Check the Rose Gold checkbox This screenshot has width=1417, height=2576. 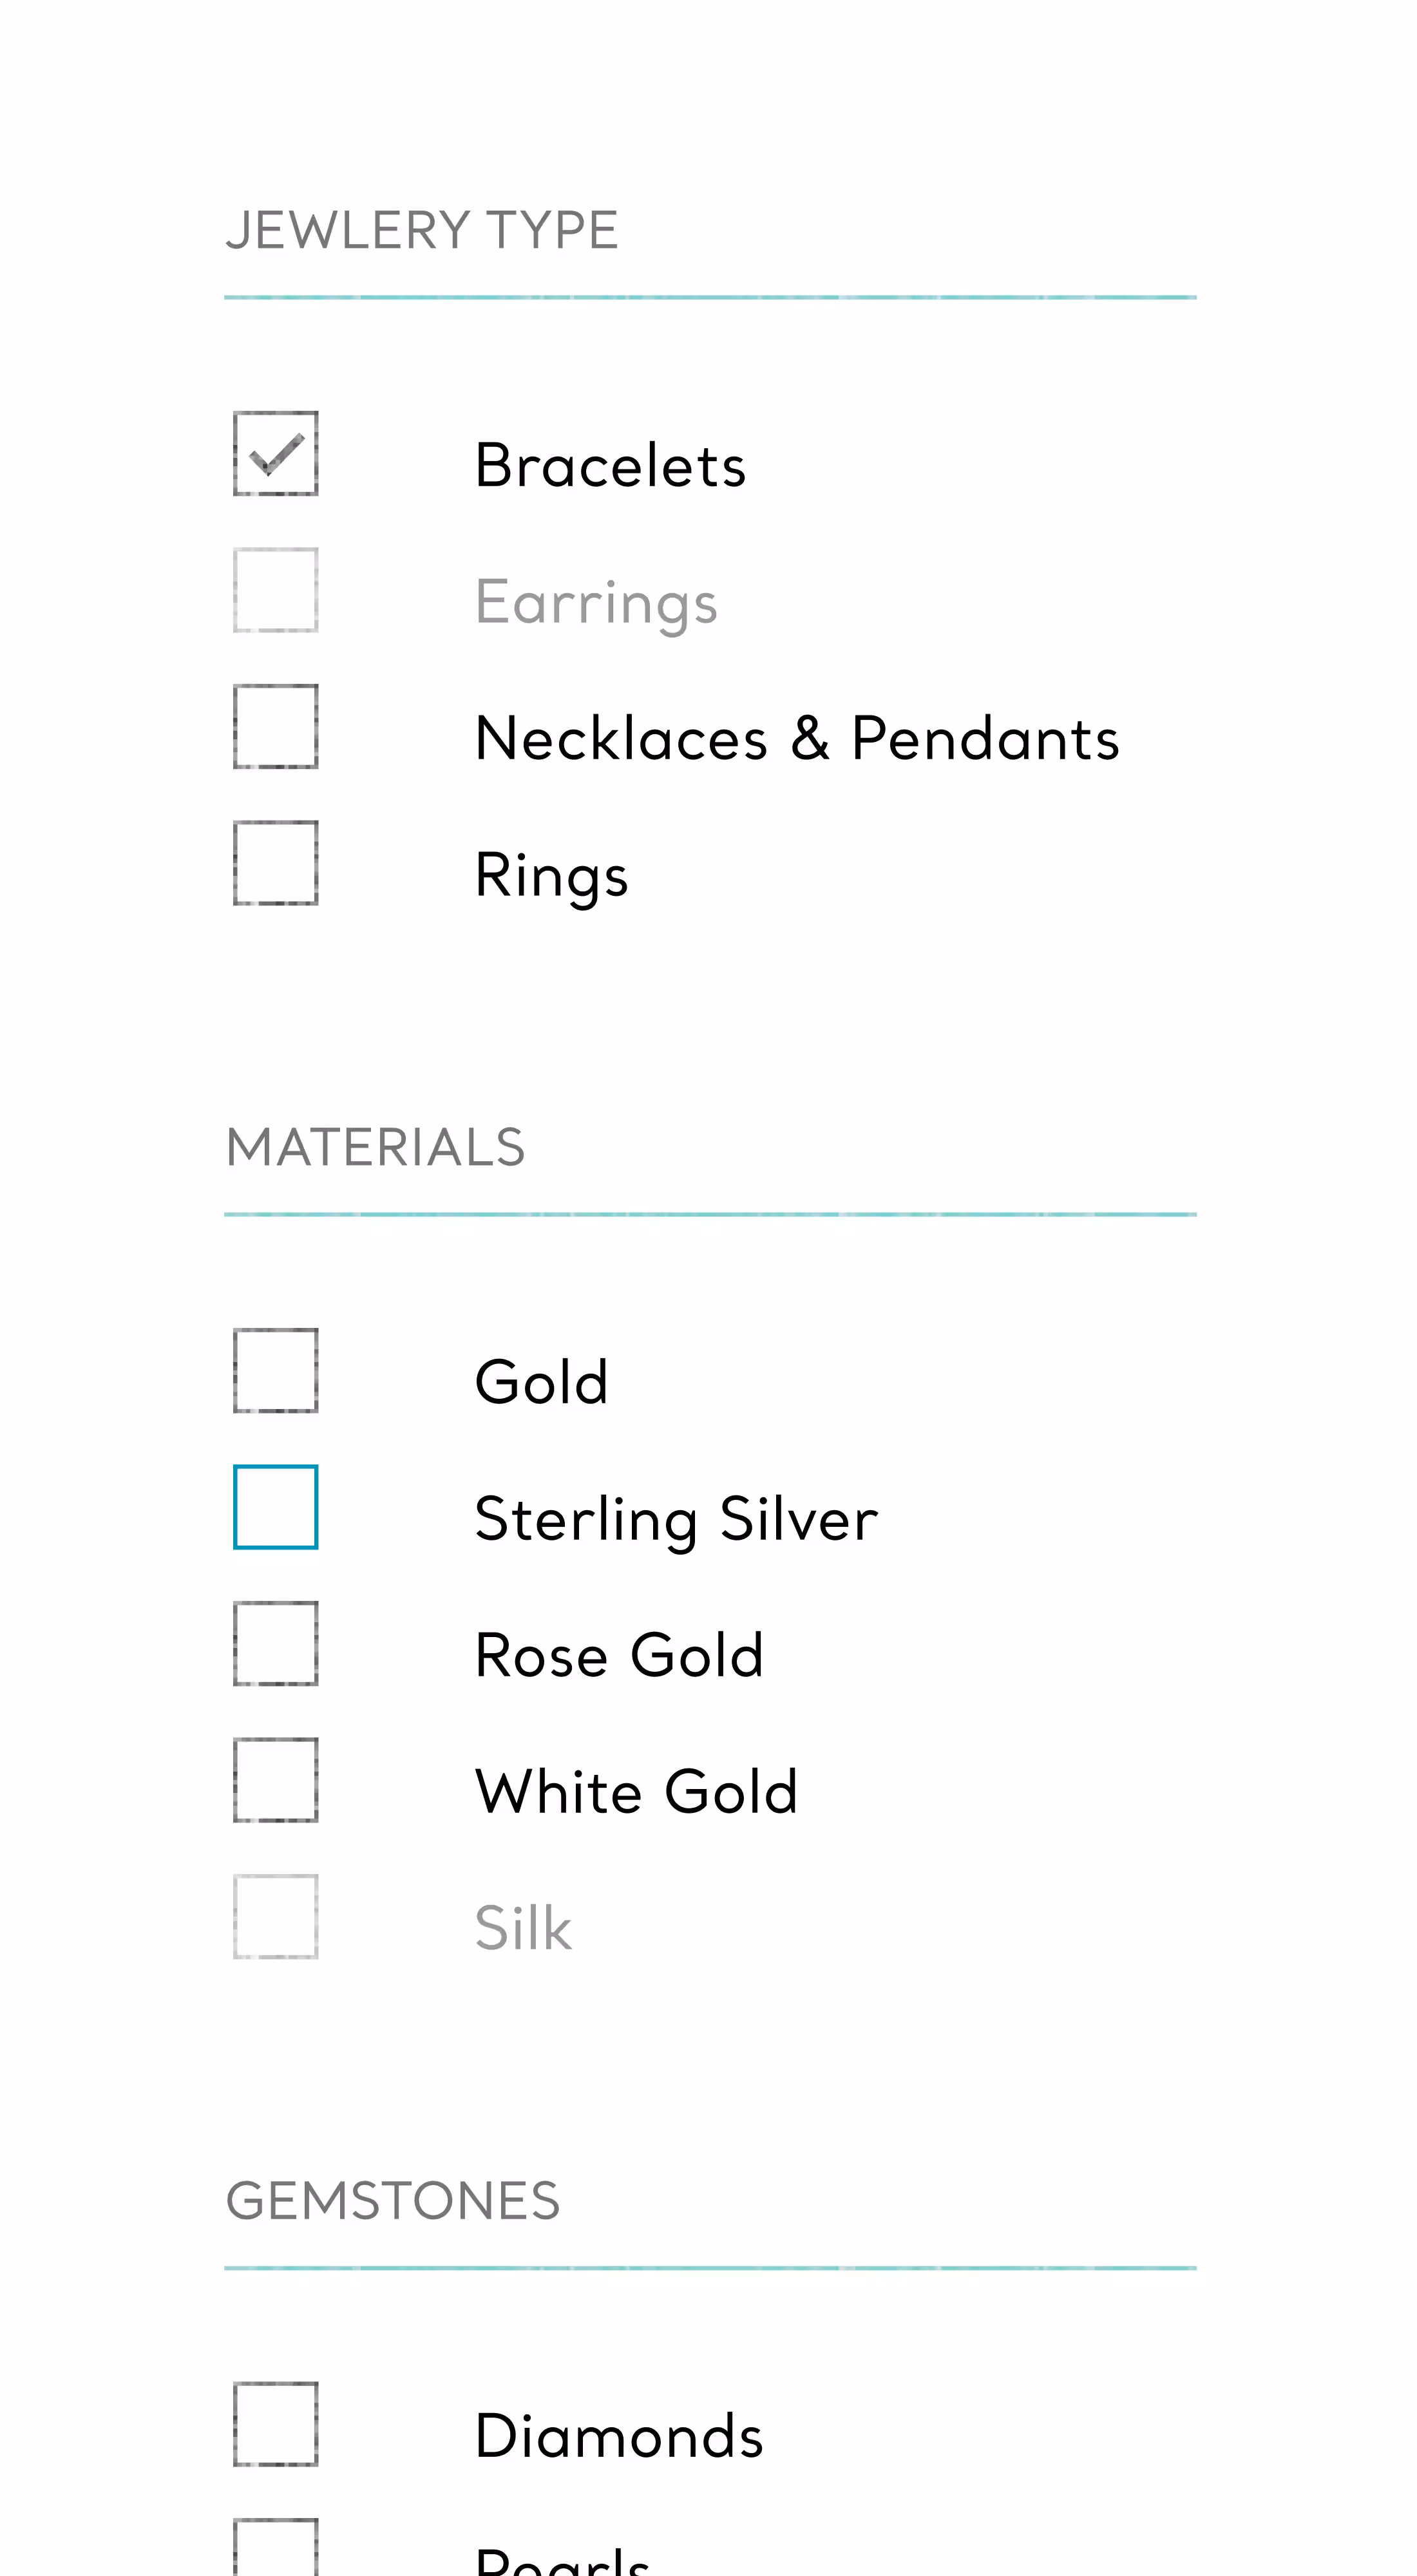[276, 1644]
